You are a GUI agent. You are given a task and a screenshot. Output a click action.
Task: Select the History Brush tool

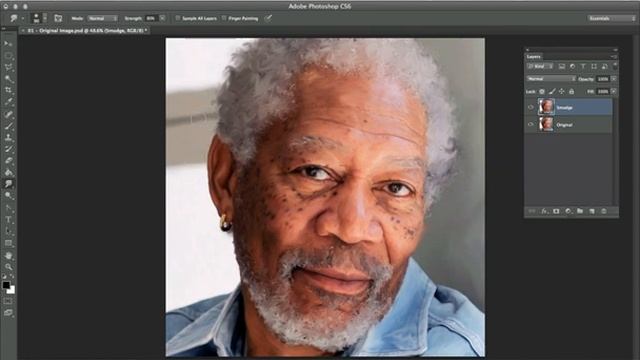[8, 149]
